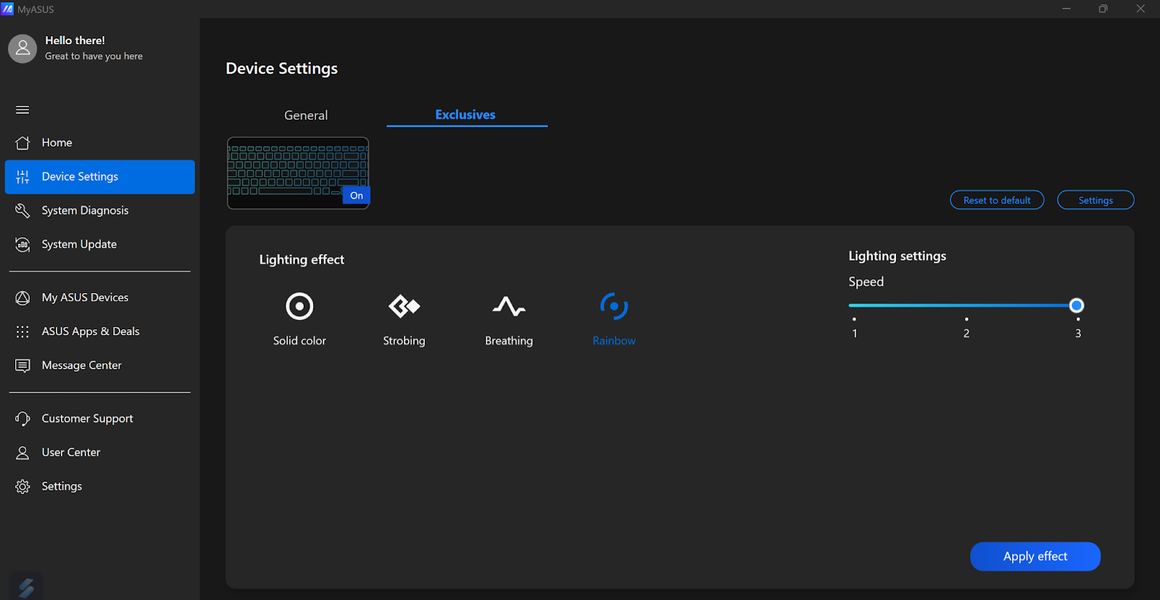Click the Strobing label
Screen dimensions: 1160x600
404,341
